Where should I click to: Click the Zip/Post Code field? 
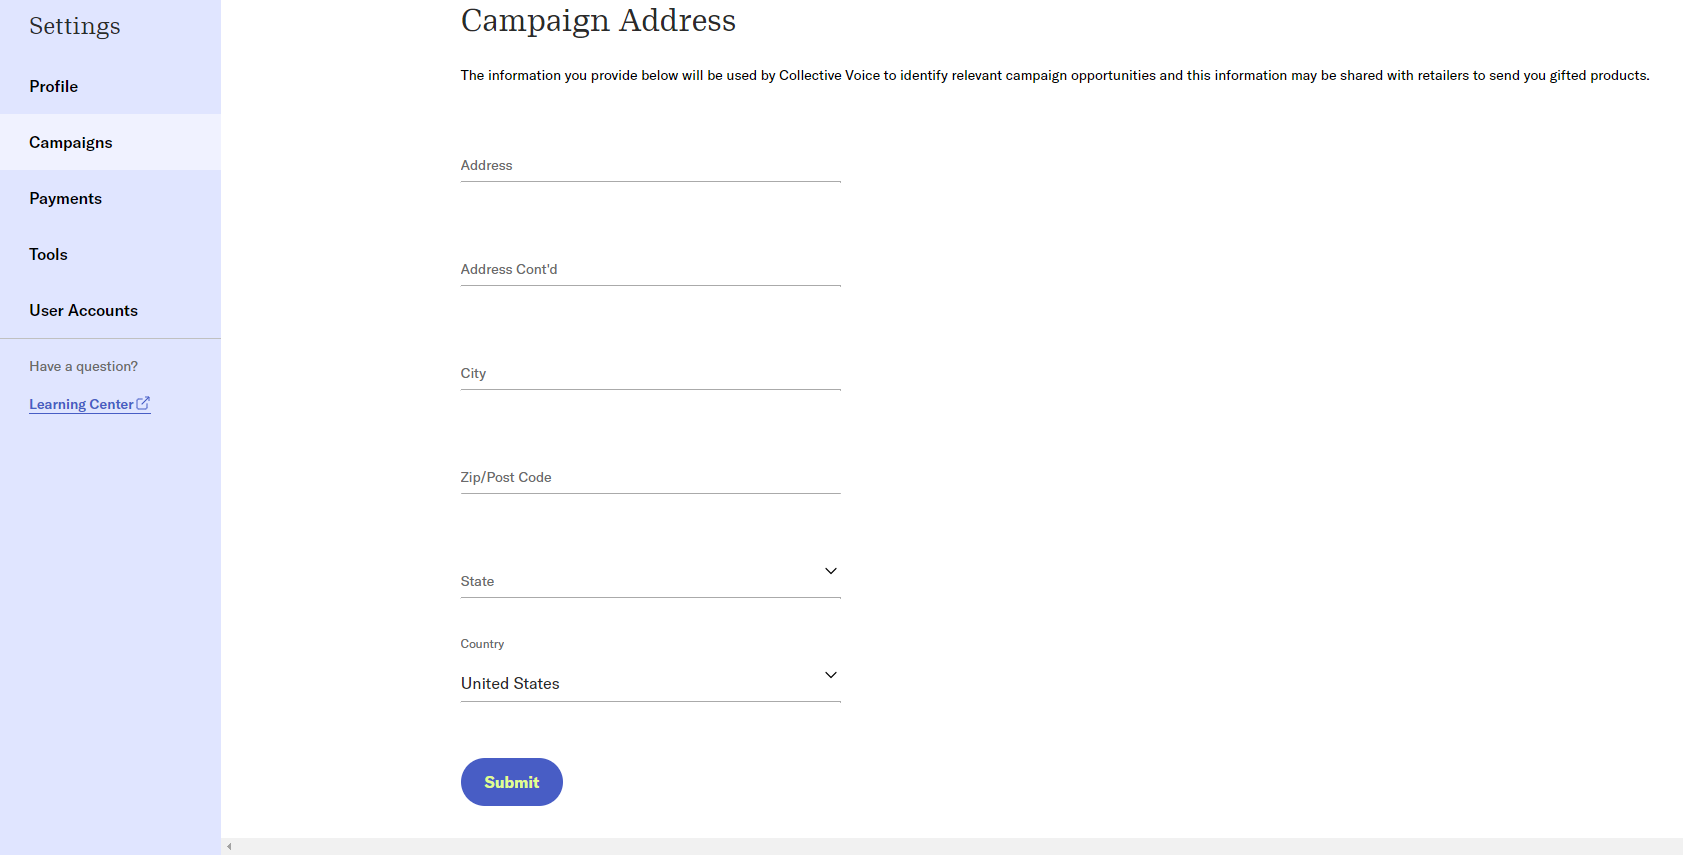(x=650, y=477)
